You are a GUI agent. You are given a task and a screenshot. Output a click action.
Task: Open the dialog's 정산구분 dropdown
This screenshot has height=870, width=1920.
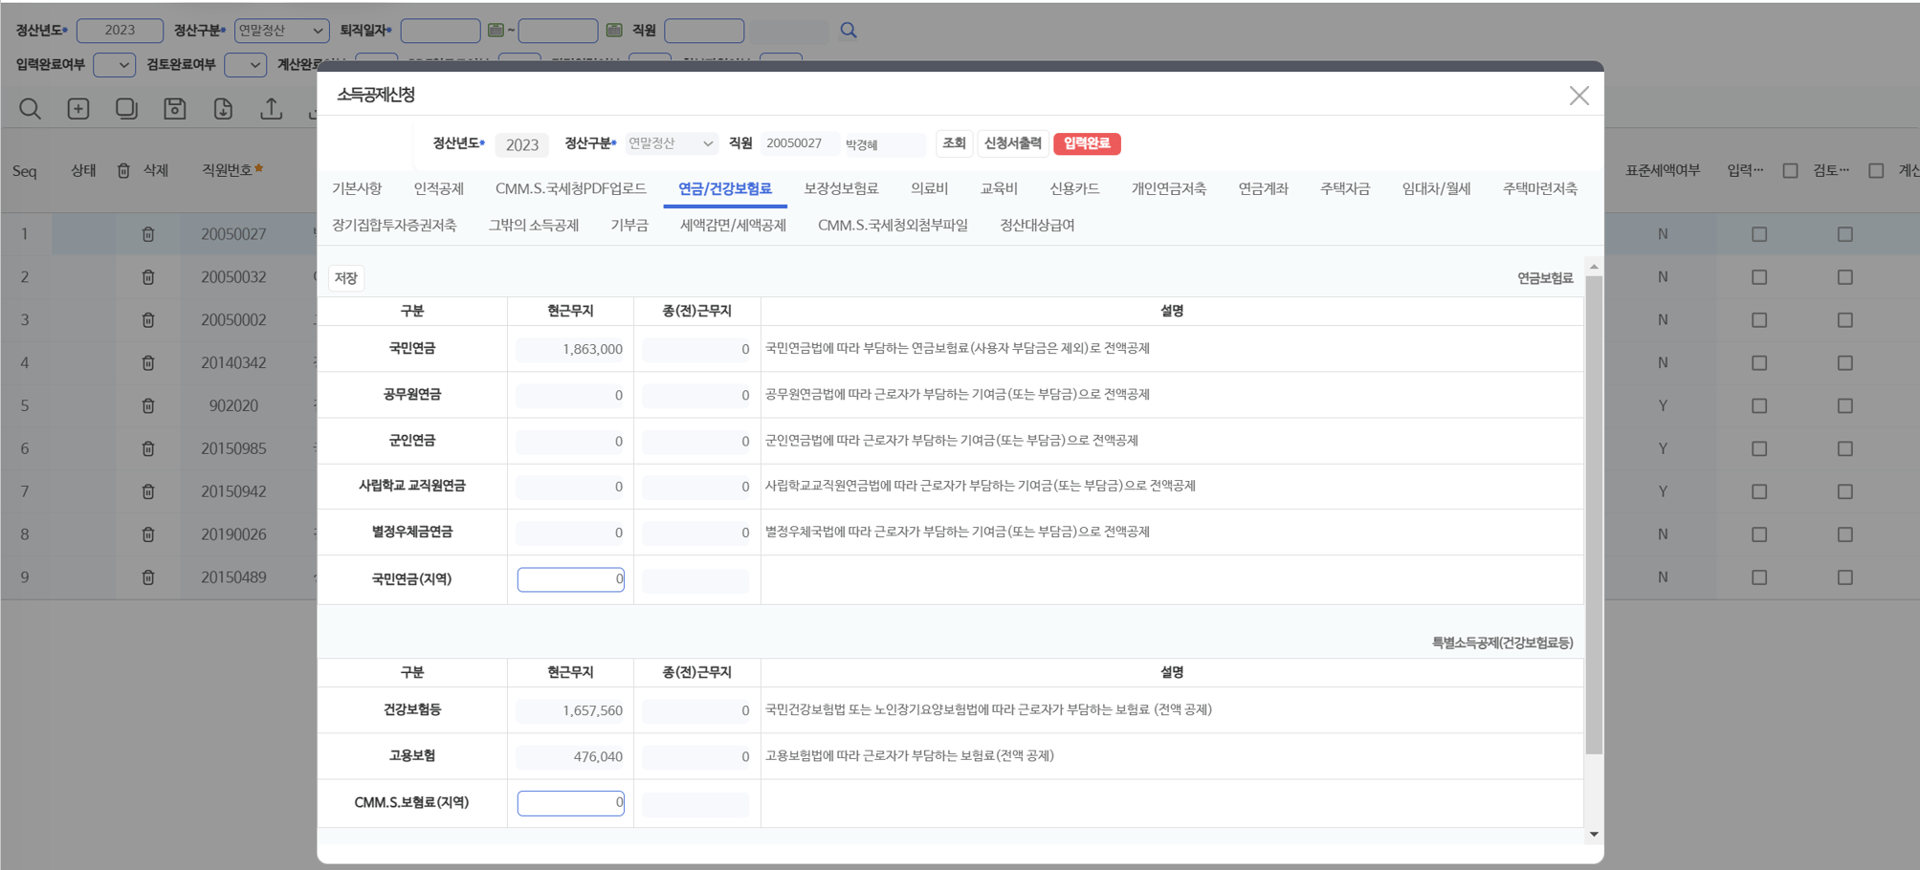pos(671,144)
